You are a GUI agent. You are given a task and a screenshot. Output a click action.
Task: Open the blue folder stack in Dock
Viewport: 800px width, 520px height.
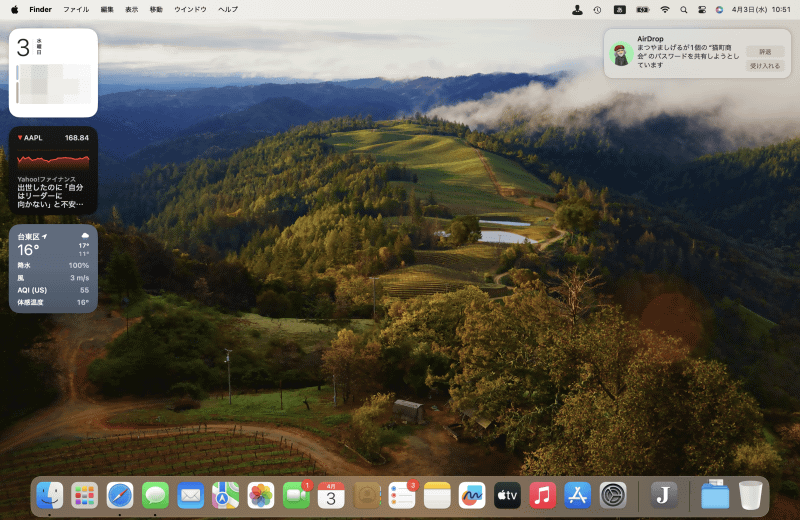[x=715, y=495]
